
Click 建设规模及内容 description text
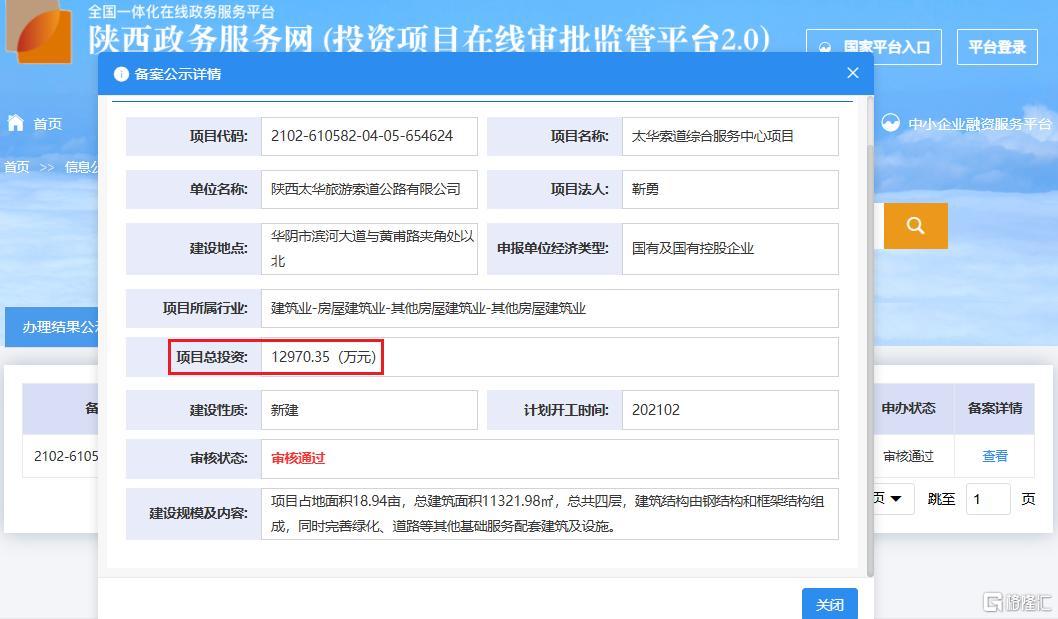[x=547, y=514]
